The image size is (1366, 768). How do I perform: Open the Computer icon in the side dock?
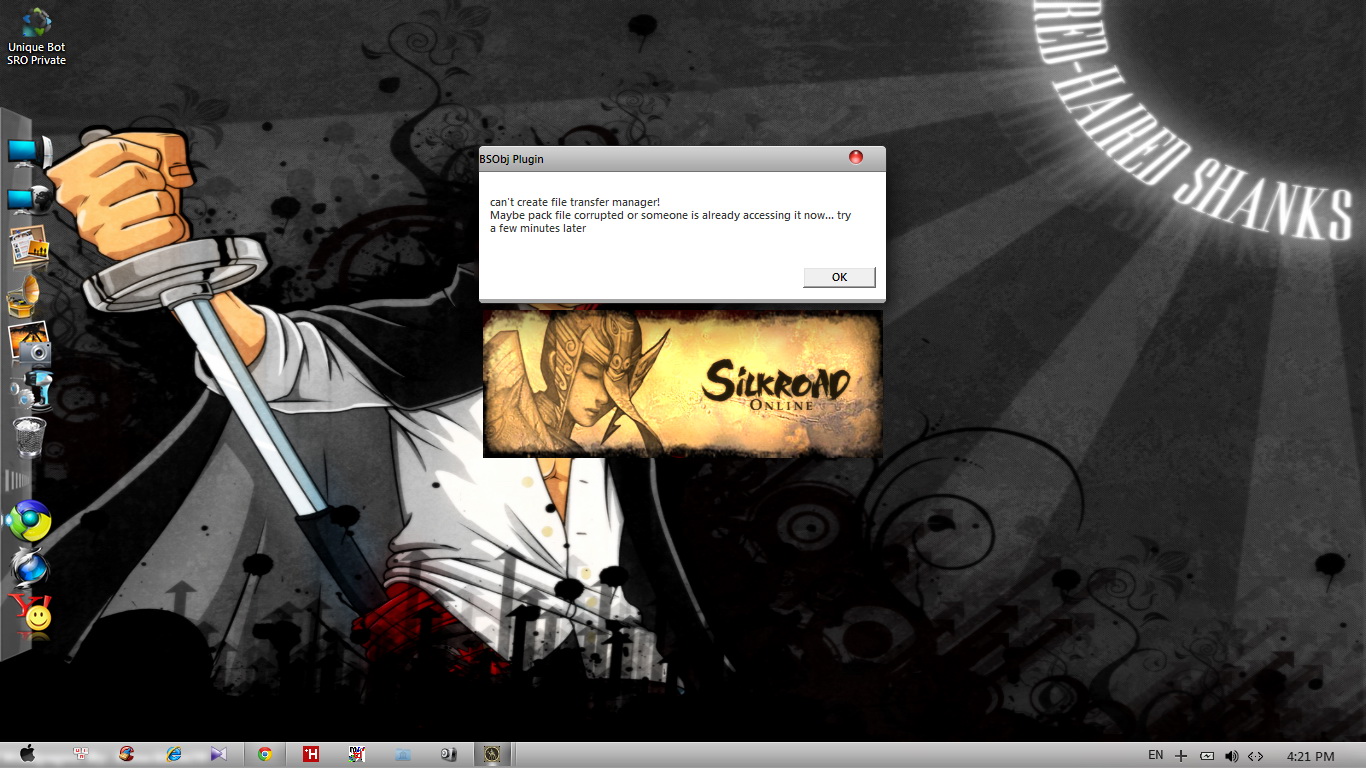click(x=29, y=152)
